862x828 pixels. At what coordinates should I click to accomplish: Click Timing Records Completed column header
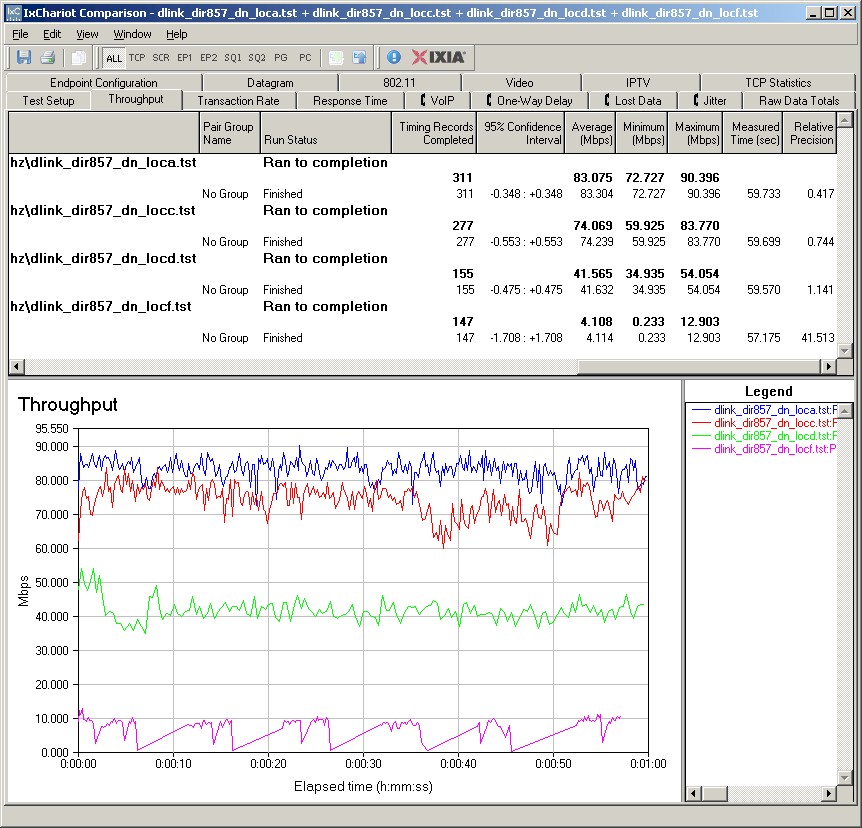click(434, 133)
